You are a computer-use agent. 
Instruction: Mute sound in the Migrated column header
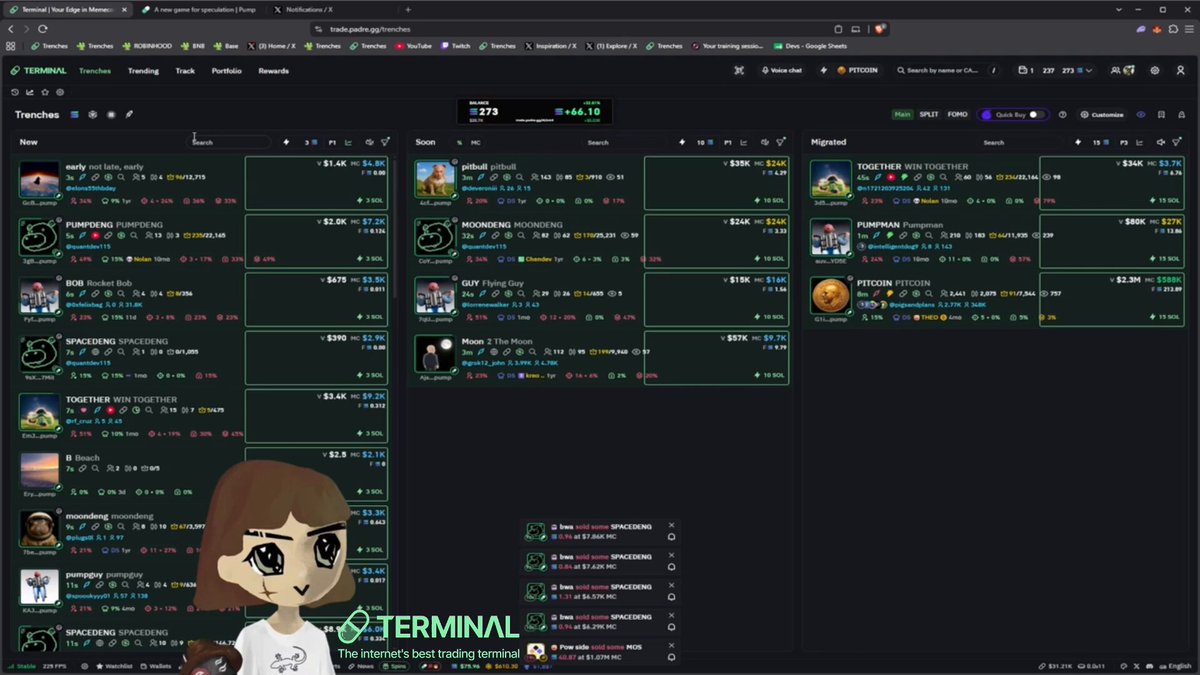click(1160, 142)
